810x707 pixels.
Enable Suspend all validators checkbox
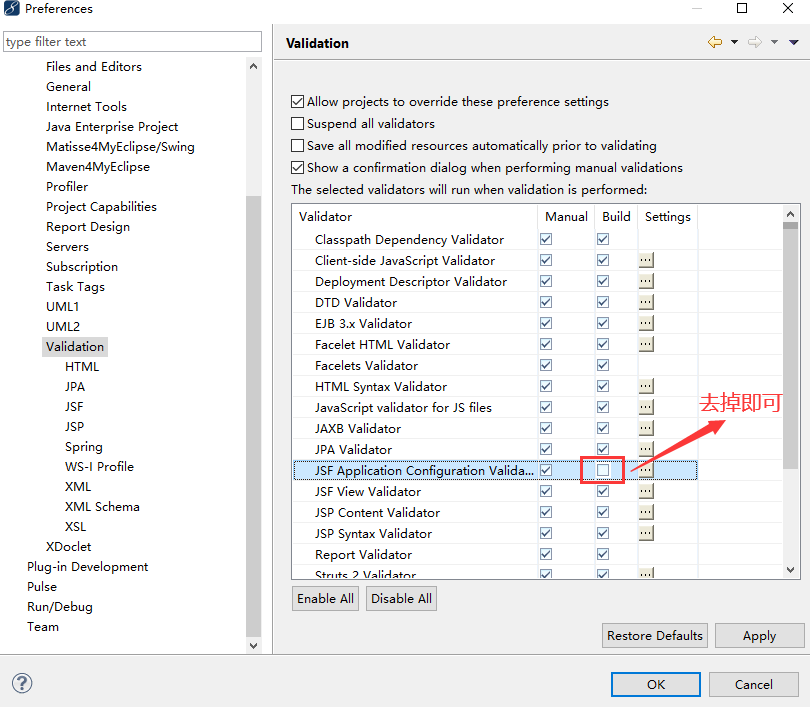point(297,123)
